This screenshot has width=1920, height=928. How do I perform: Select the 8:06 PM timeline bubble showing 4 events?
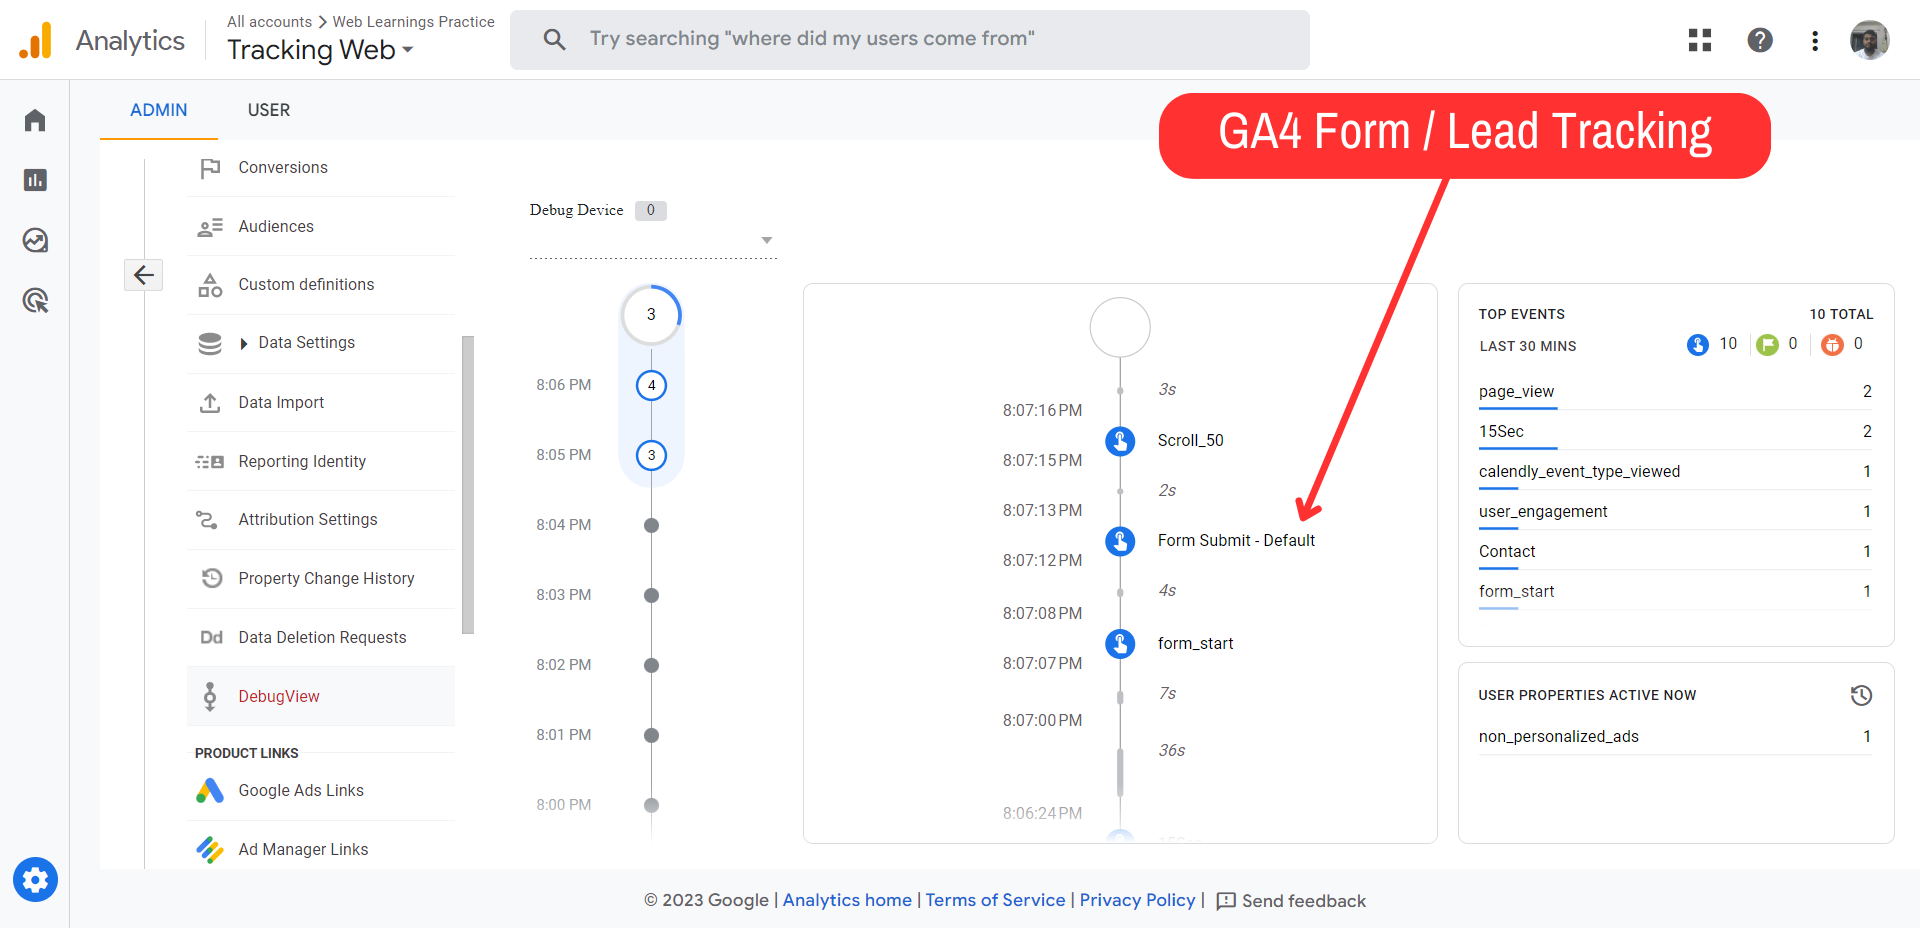pyautogui.click(x=651, y=385)
